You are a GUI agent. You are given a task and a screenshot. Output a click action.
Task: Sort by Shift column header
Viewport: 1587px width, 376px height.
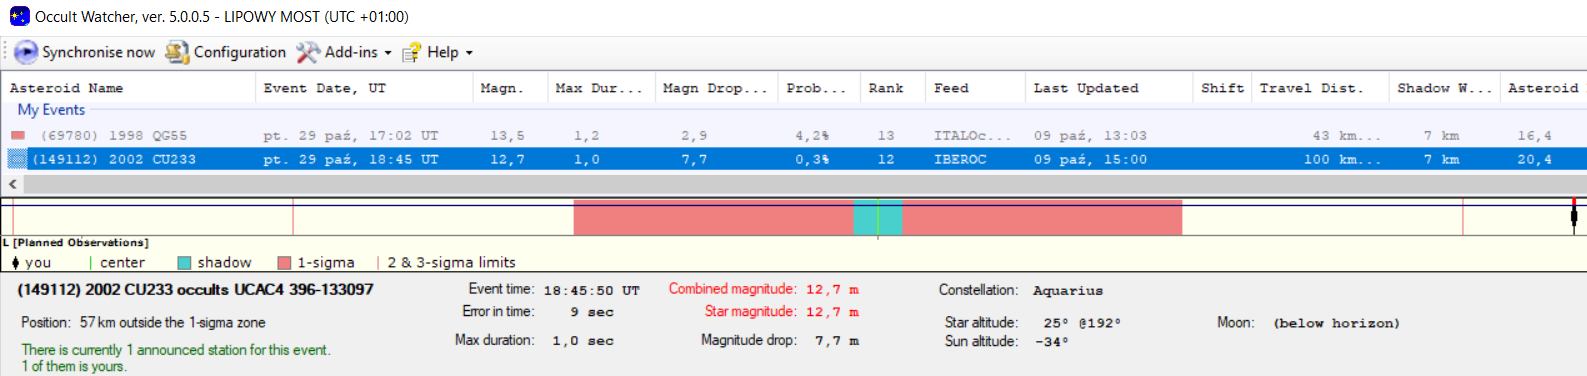pos(1222,88)
